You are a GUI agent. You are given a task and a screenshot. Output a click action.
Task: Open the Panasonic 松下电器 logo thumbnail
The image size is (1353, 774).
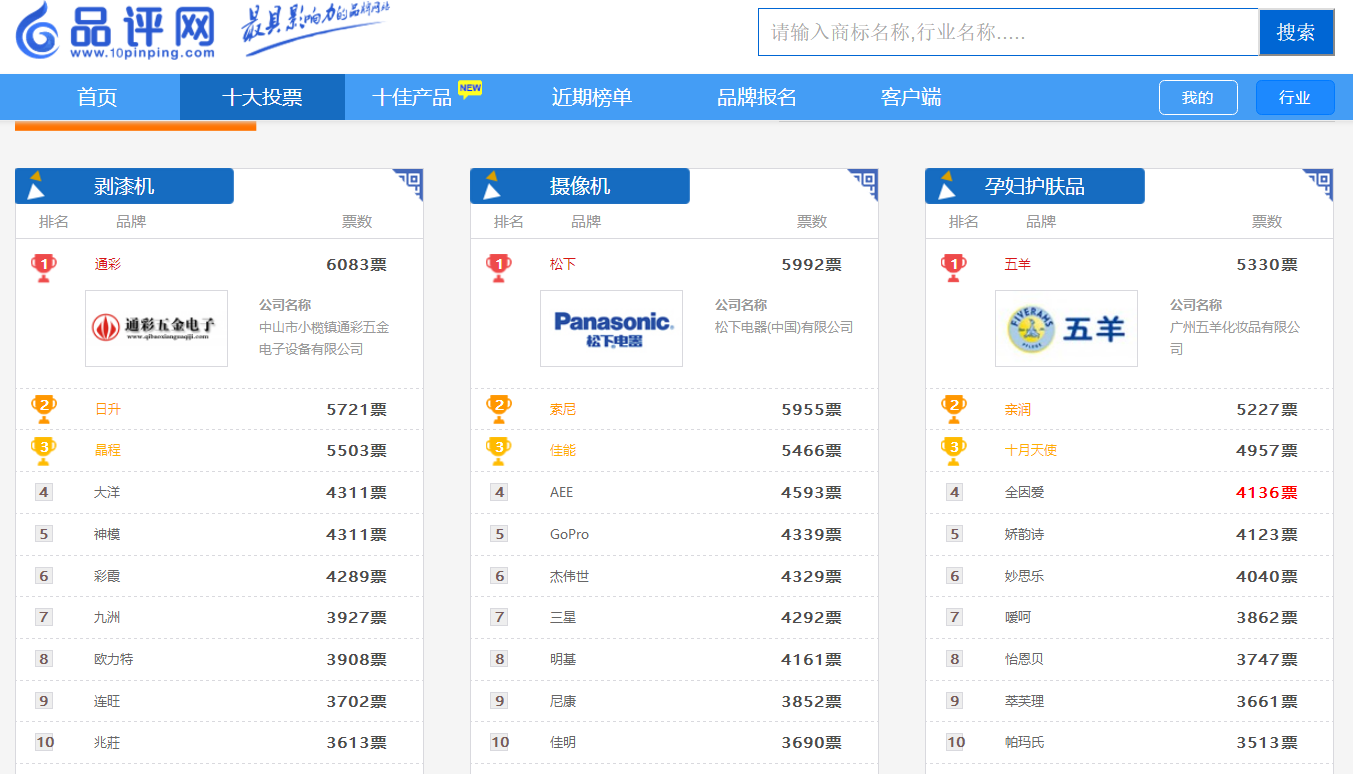pyautogui.click(x=611, y=328)
